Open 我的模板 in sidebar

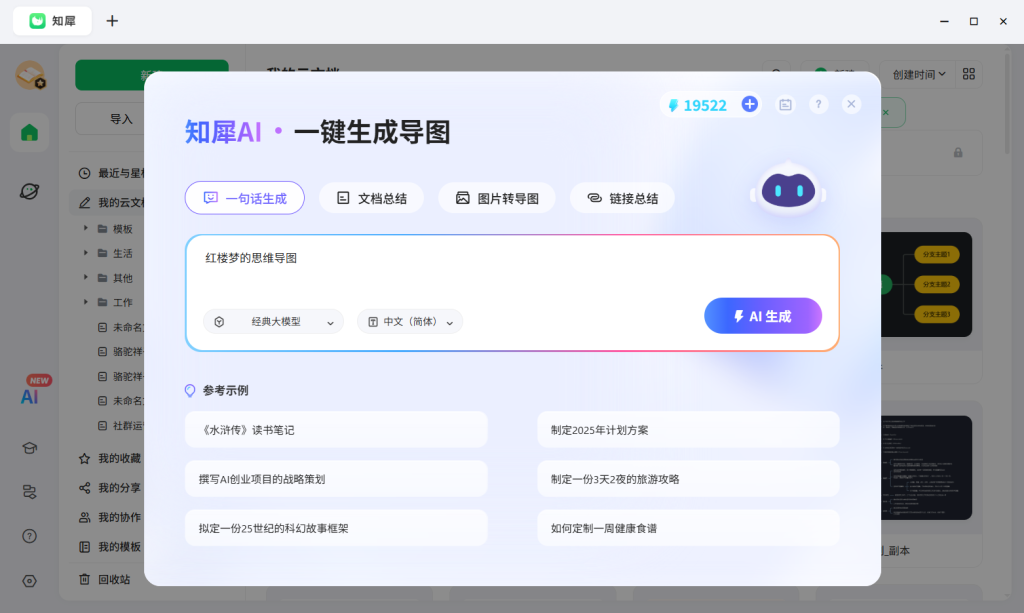click(x=109, y=546)
